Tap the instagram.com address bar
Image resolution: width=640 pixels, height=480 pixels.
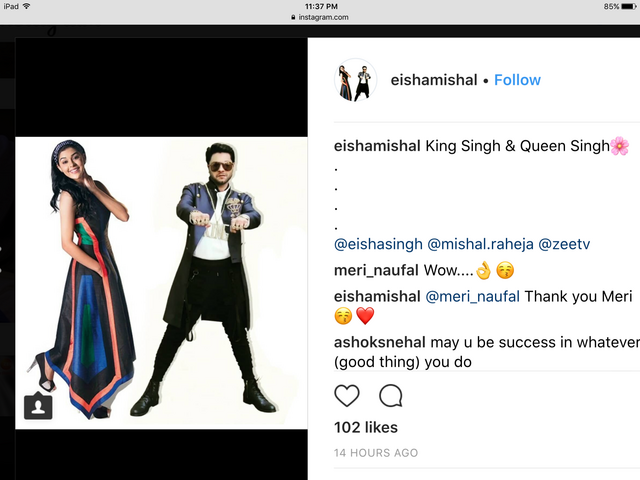pyautogui.click(x=320, y=17)
